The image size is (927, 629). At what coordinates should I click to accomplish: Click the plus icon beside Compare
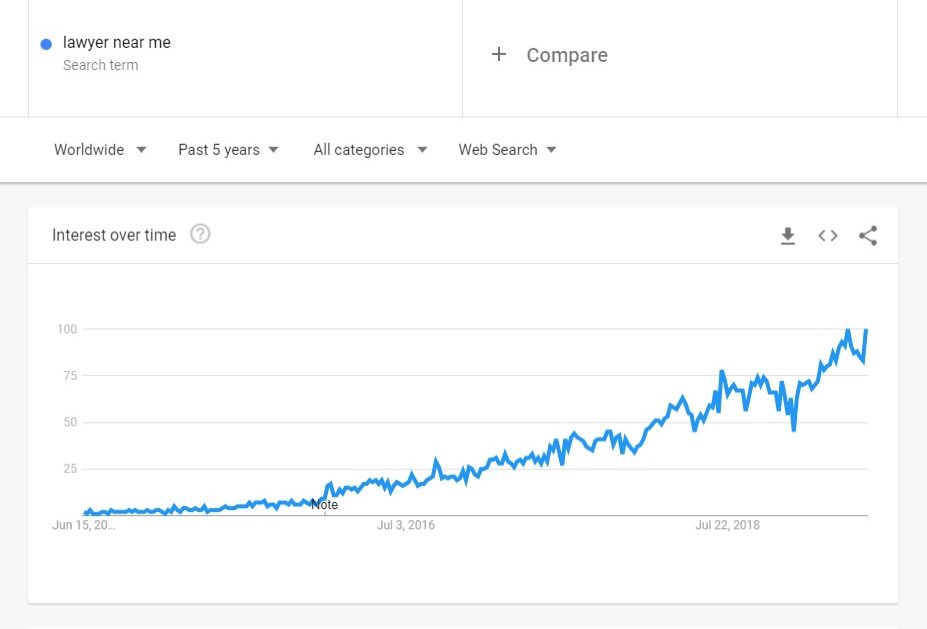[499, 54]
